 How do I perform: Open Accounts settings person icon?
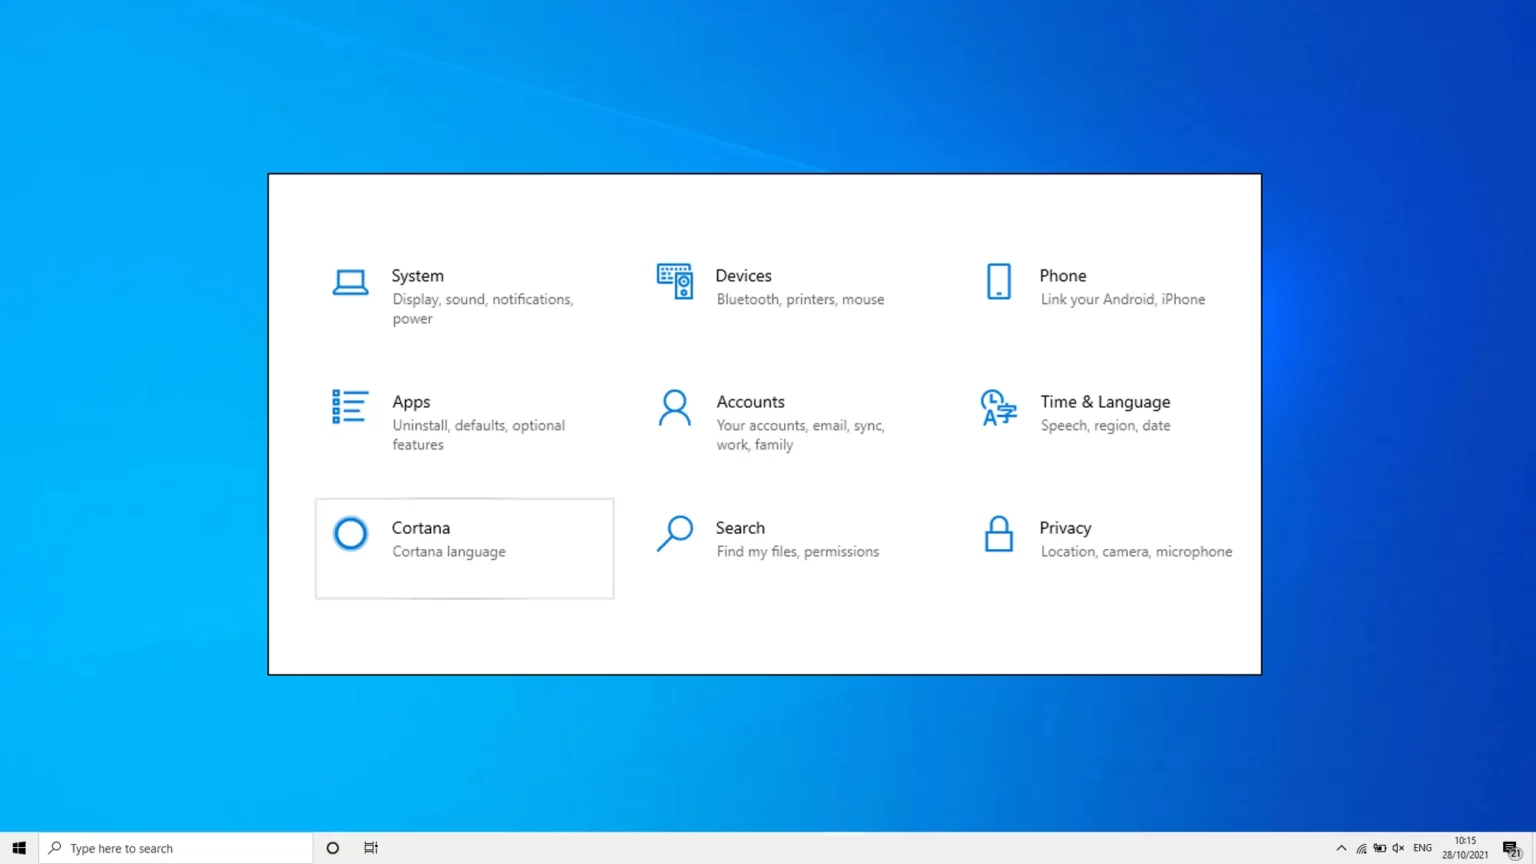(675, 408)
